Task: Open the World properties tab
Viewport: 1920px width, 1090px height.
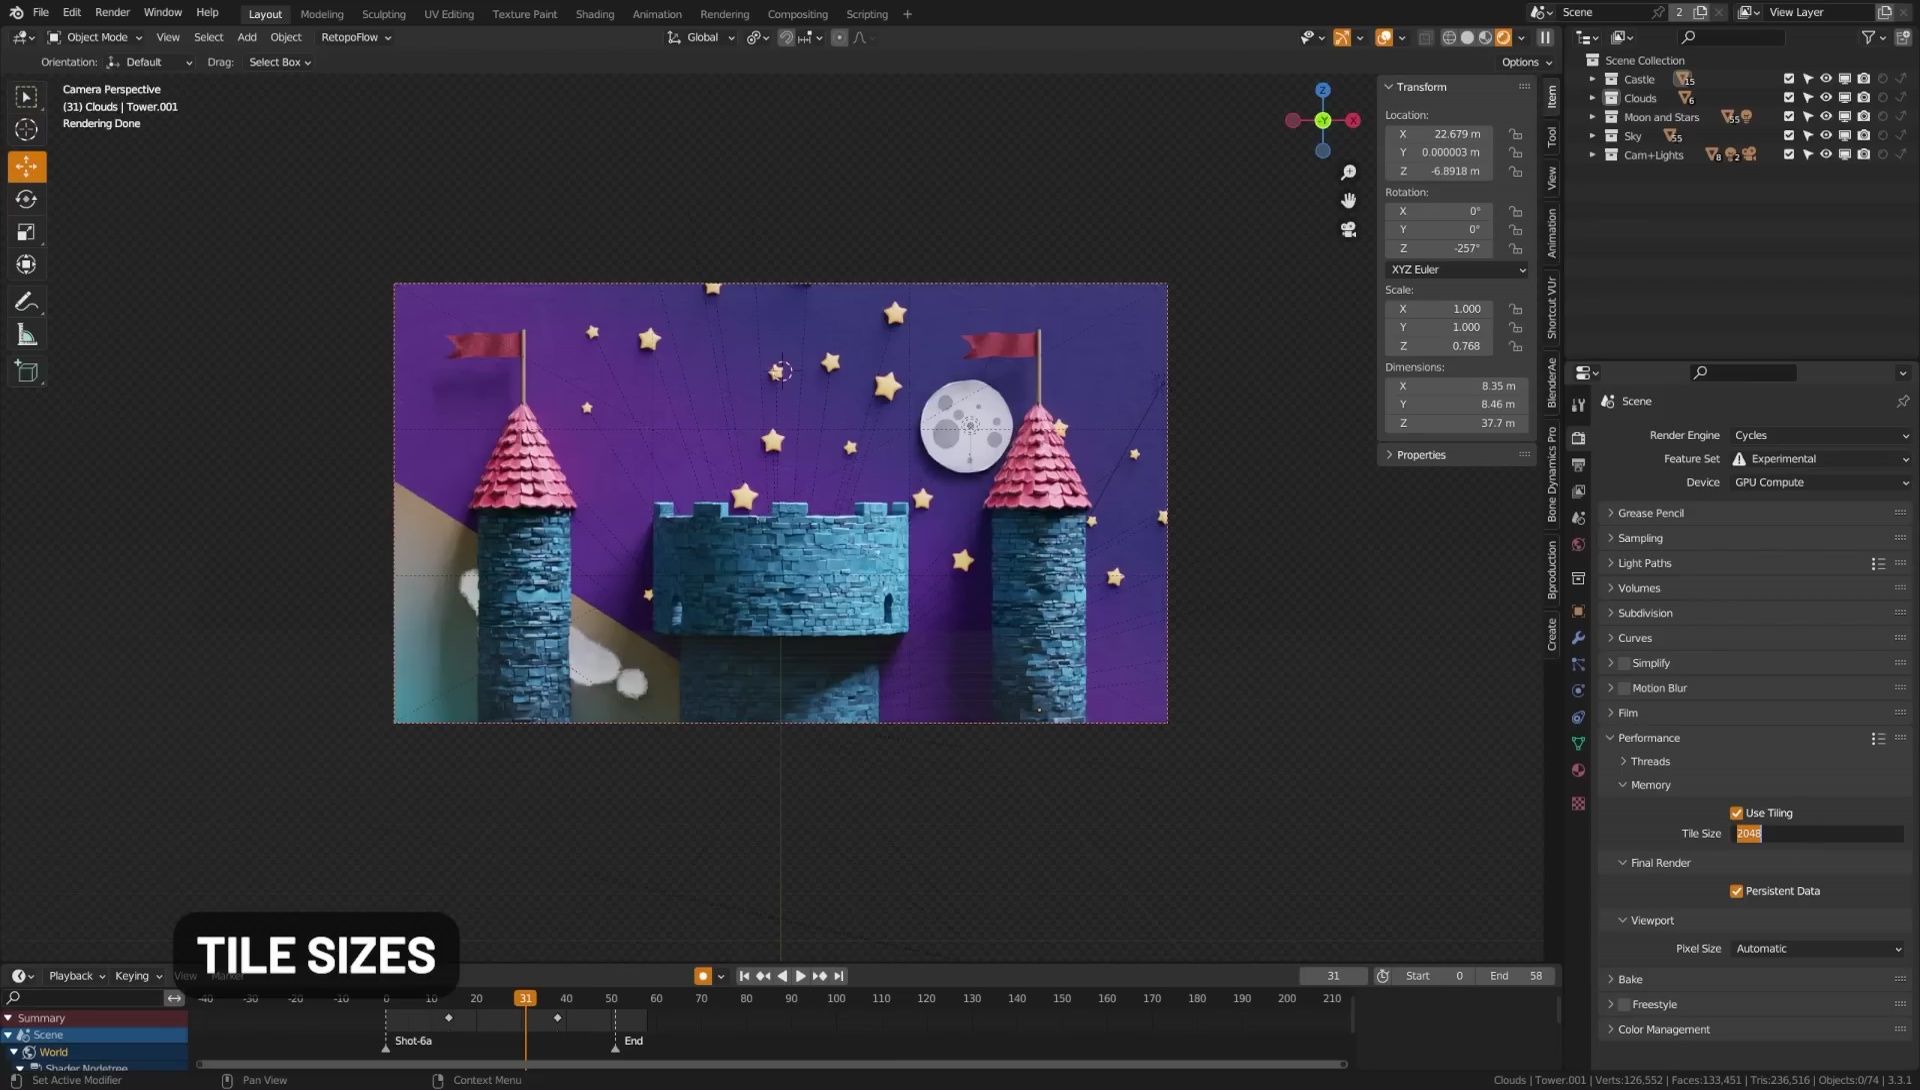Action: click(x=1579, y=545)
